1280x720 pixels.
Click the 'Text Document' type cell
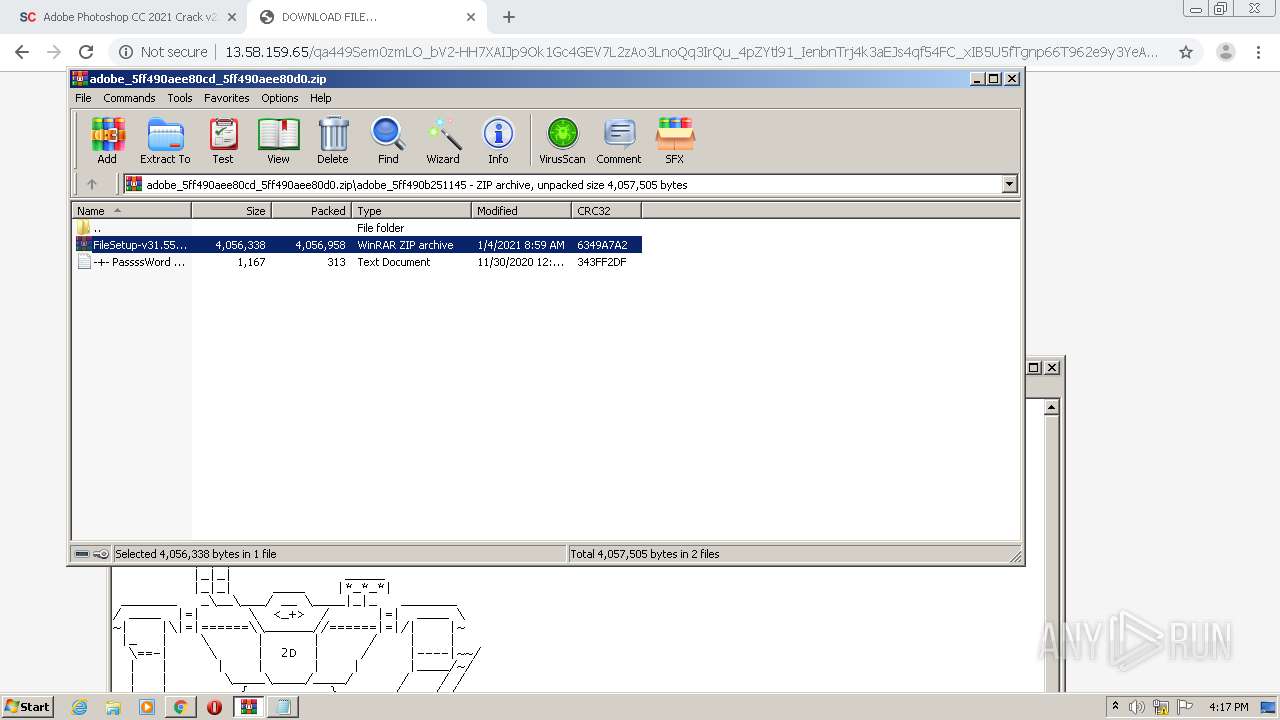pyautogui.click(x=394, y=262)
